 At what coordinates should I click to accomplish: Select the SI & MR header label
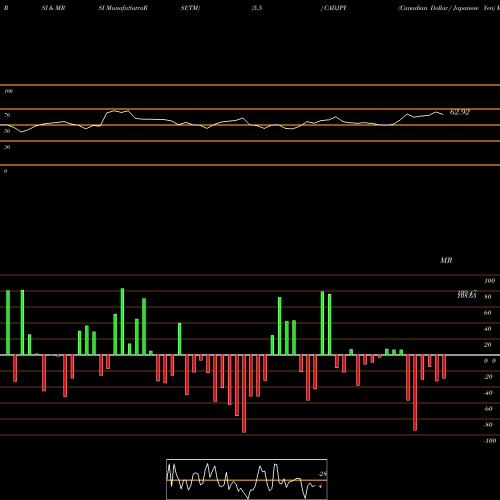coord(53,8)
